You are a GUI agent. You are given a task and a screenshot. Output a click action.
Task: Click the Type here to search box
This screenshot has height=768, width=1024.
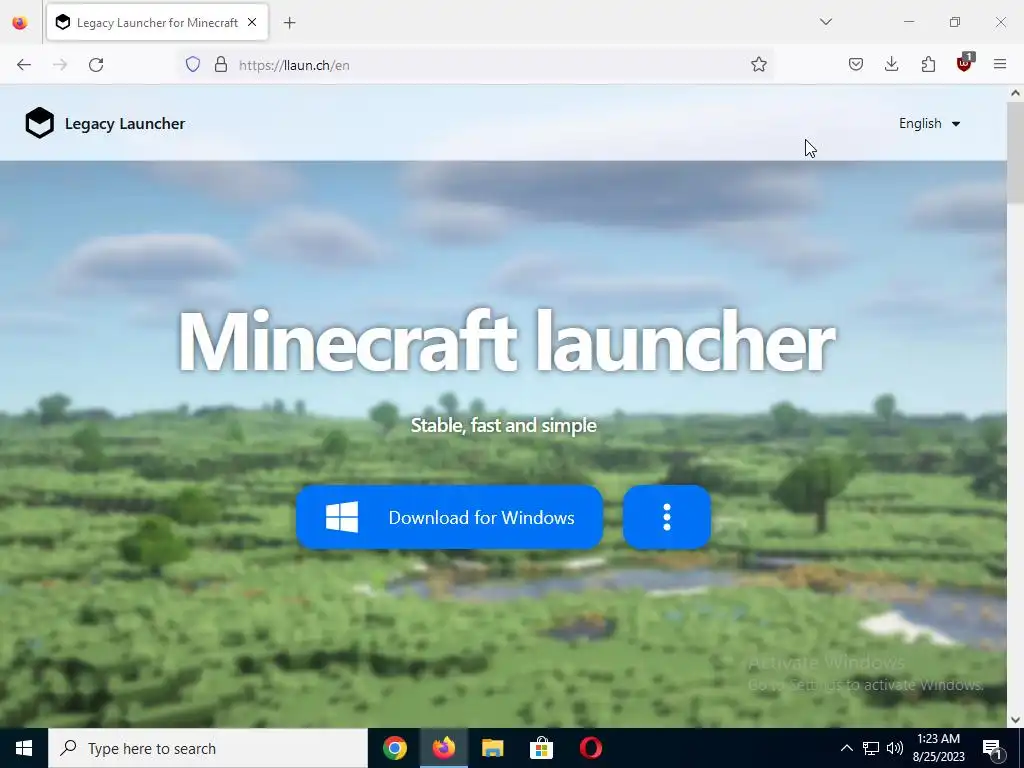point(208,748)
